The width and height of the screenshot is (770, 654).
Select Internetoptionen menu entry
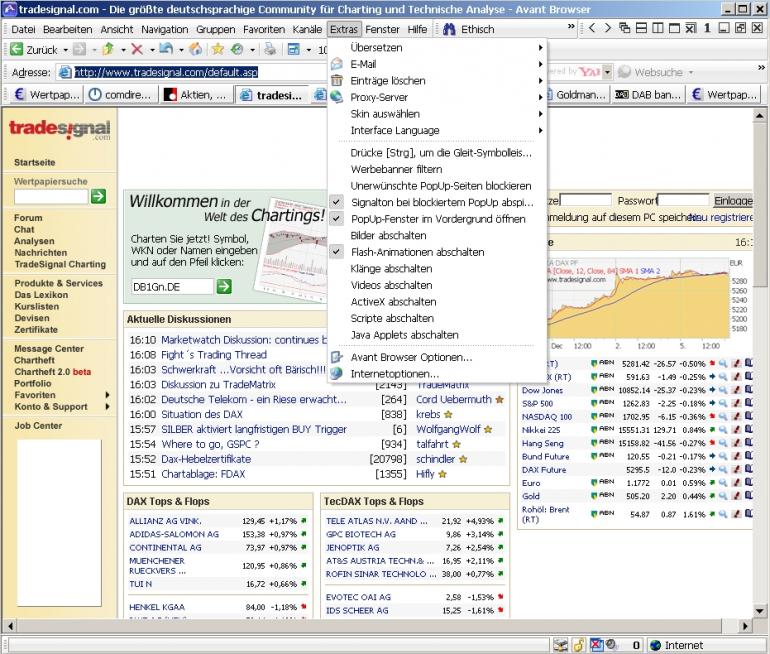pyautogui.click(x=438, y=374)
